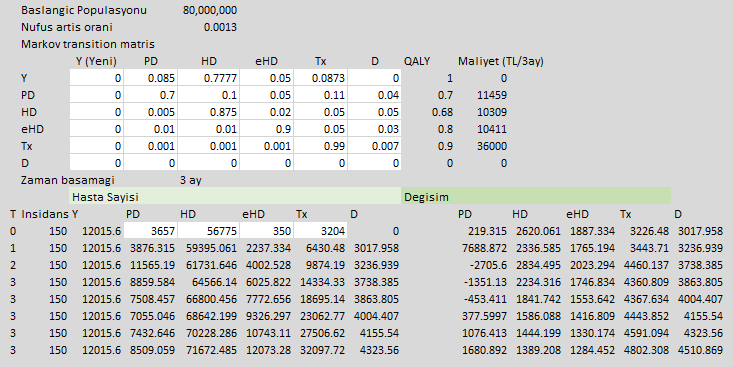Select negative Degisim value -1351.13

point(486,282)
